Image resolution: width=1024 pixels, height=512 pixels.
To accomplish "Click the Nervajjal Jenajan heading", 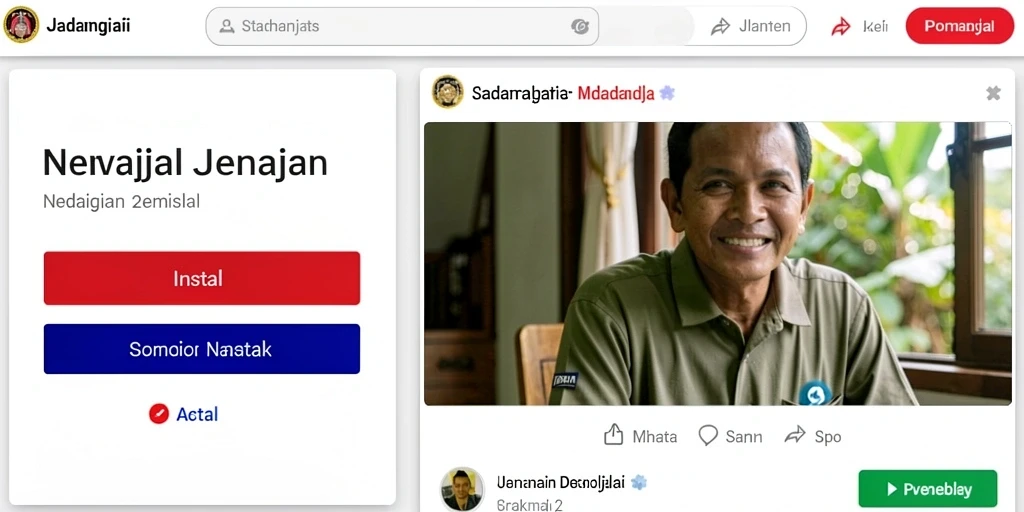I will click(185, 163).
